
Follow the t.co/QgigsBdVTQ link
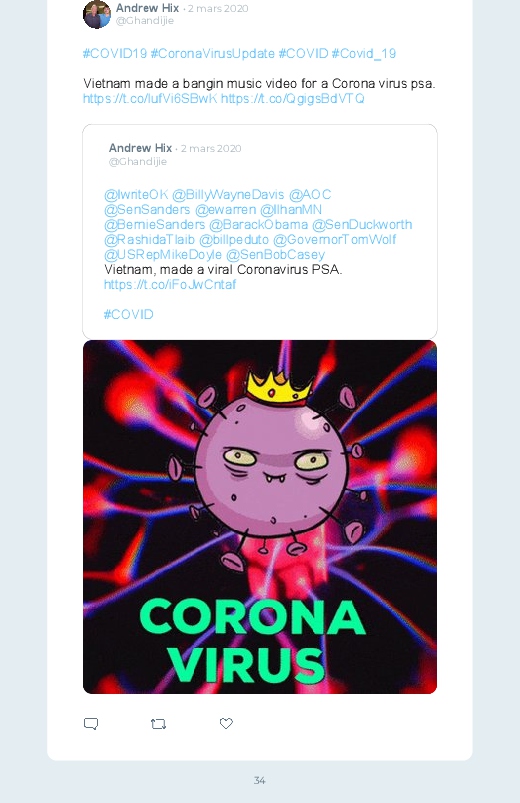click(293, 98)
